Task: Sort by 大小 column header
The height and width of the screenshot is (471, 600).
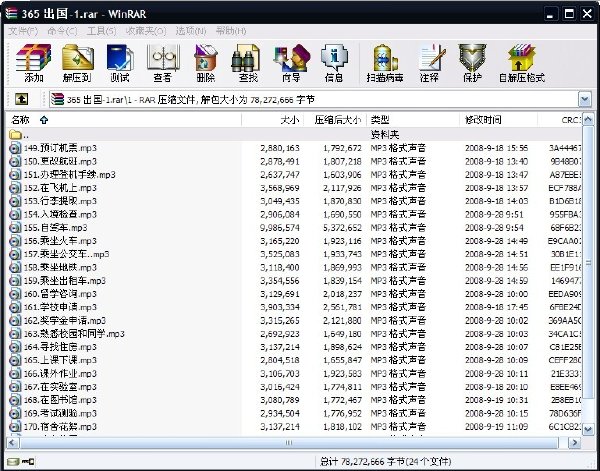Action: [272, 120]
